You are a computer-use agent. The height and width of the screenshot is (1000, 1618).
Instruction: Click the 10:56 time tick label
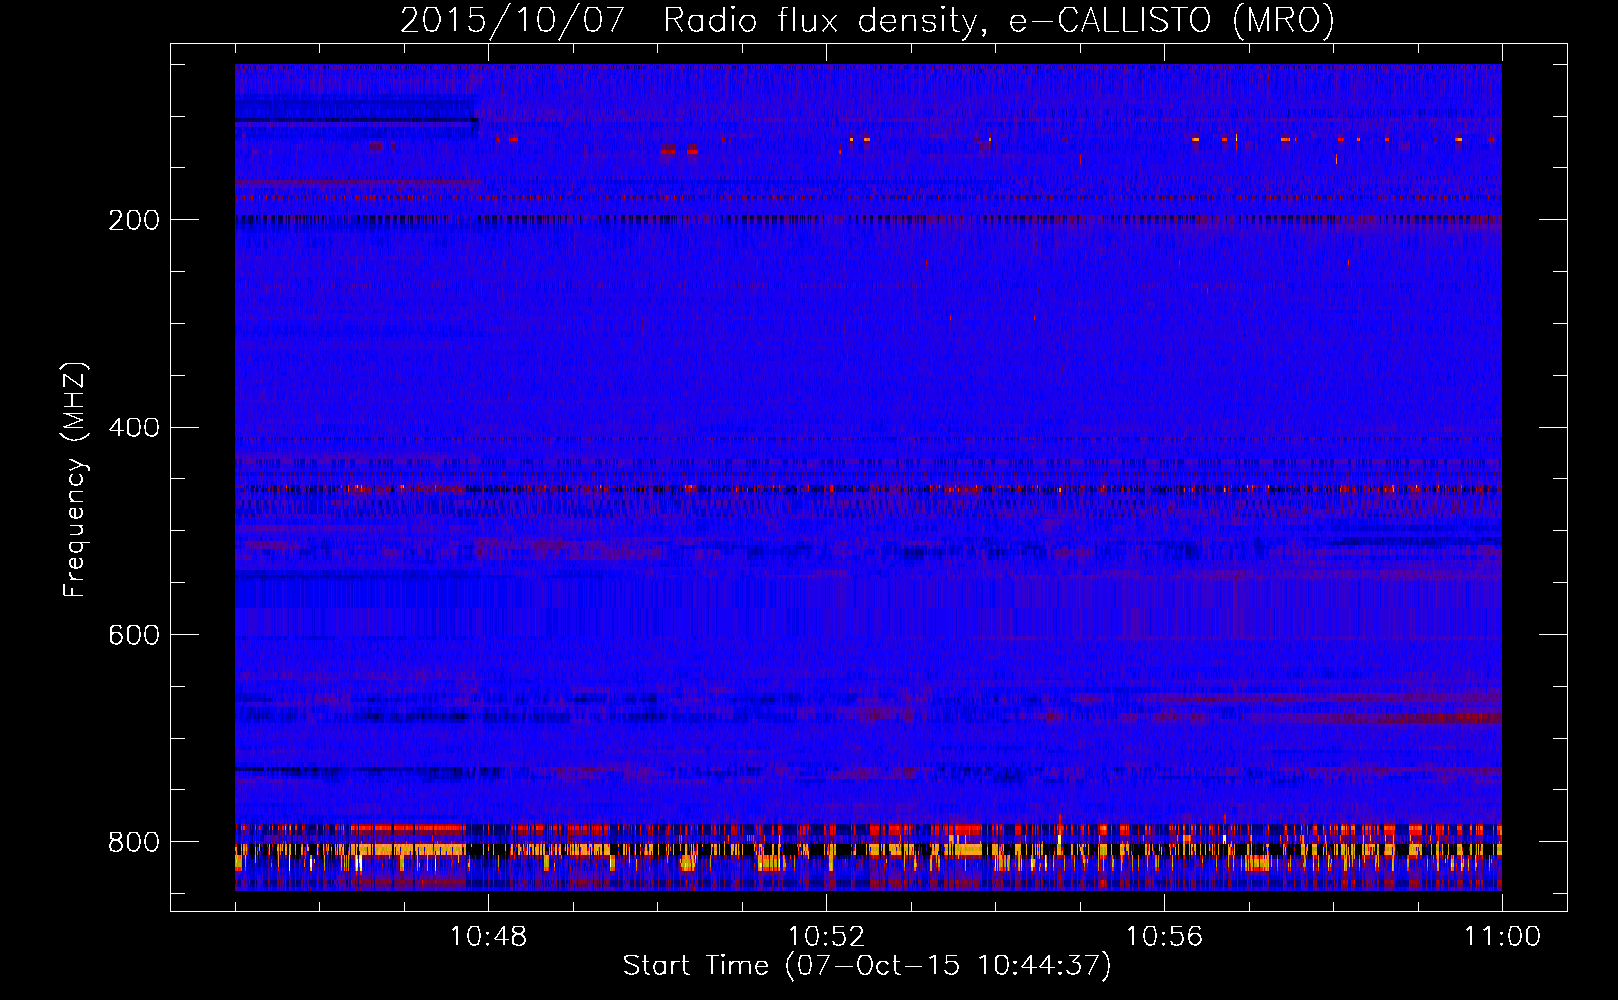point(1164,937)
